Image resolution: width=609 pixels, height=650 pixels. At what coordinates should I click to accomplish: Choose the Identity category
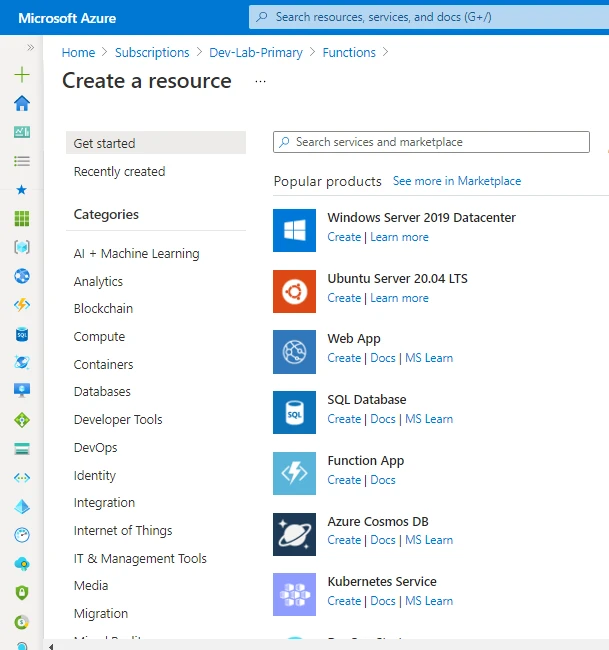pyautogui.click(x=95, y=475)
